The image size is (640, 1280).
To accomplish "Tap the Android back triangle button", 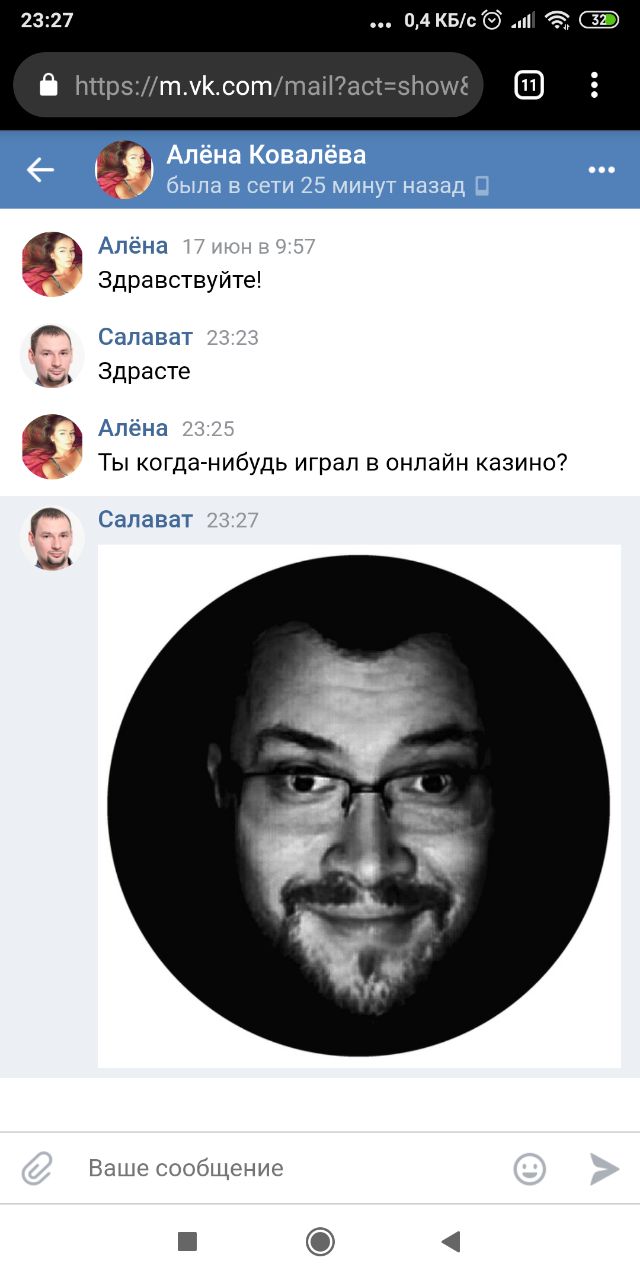I will tap(451, 1242).
